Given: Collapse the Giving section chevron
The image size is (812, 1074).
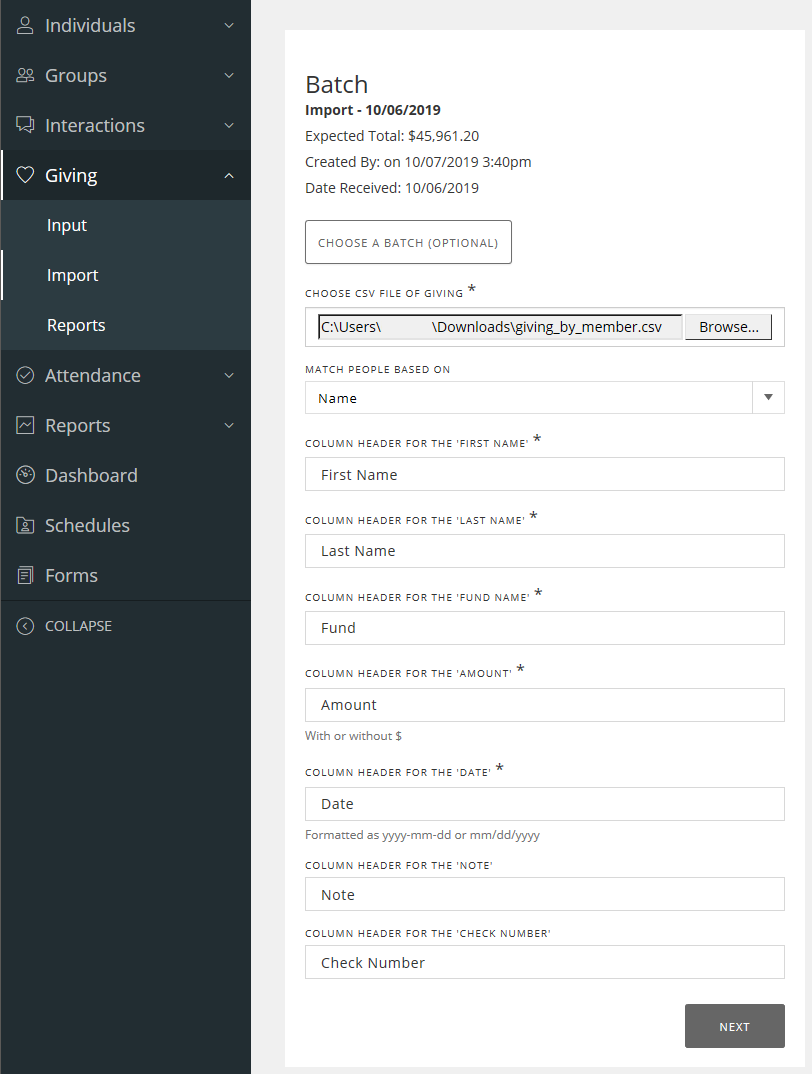Looking at the screenshot, I should click(x=229, y=175).
